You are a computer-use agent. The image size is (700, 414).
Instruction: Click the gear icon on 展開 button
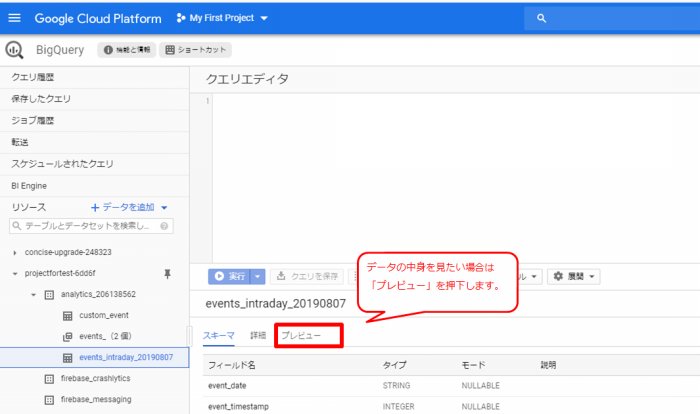(x=558, y=276)
